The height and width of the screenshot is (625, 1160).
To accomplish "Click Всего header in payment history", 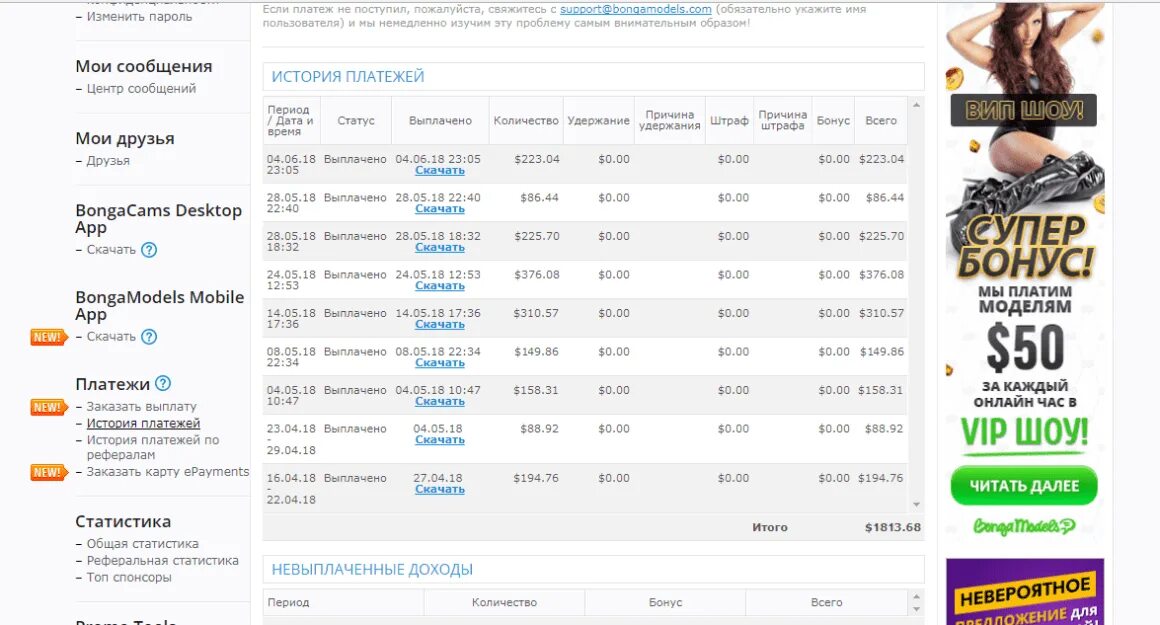I will [x=881, y=121].
